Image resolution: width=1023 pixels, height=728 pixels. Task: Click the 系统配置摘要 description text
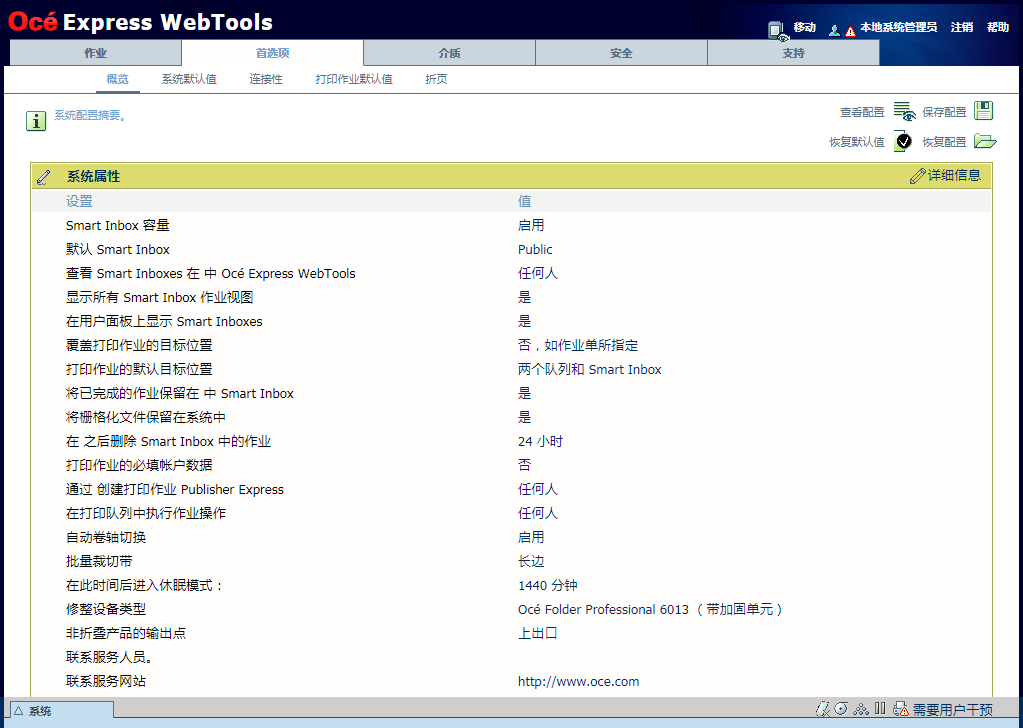coord(90,115)
